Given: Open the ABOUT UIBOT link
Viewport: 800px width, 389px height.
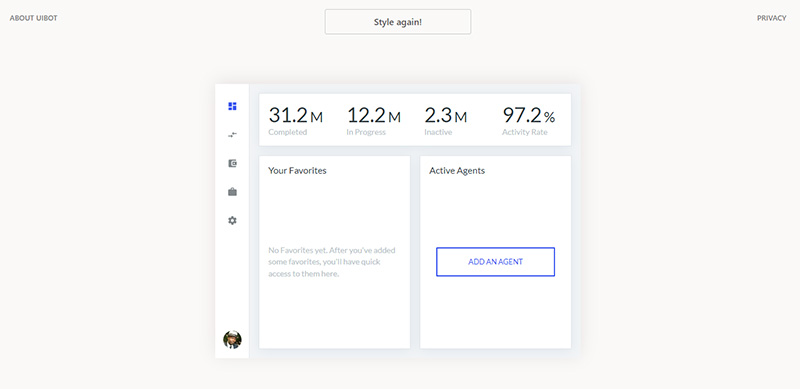Looking at the screenshot, I should (34, 18).
